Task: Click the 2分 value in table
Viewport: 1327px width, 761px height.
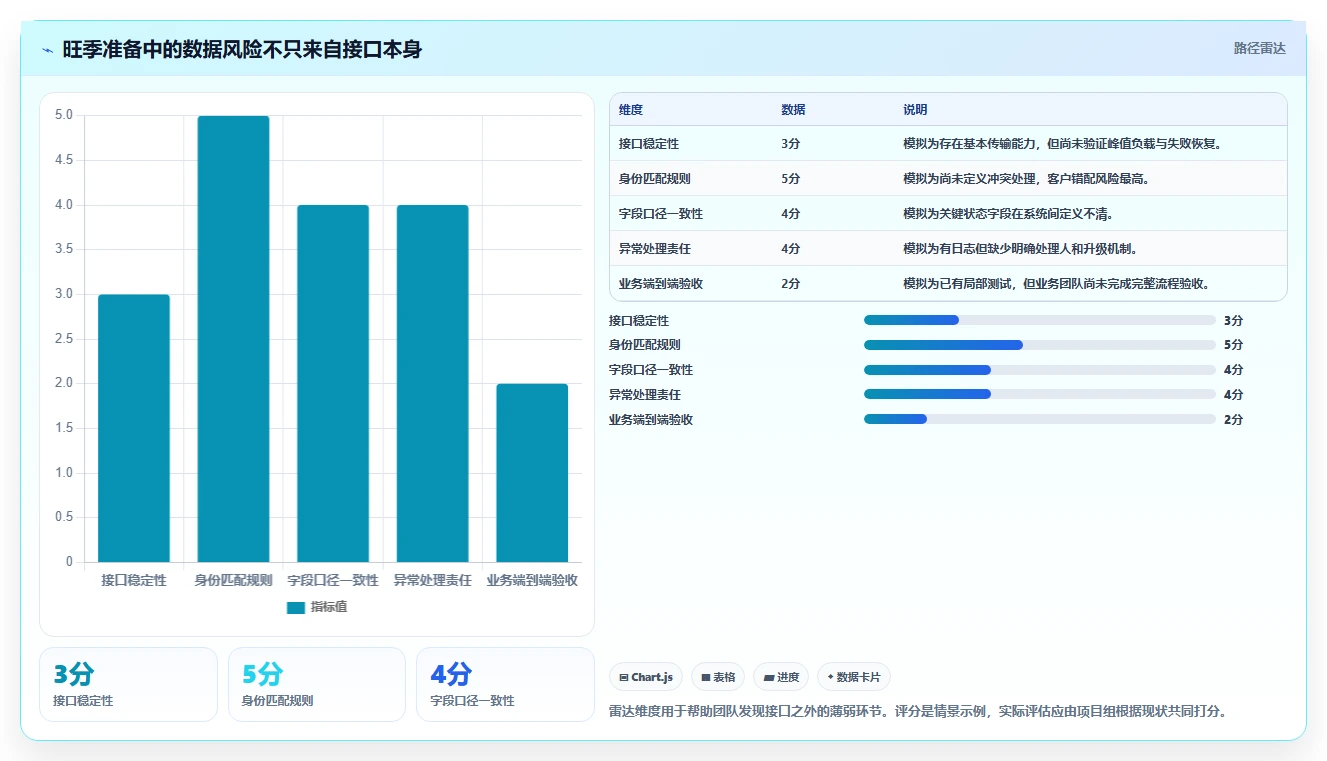Action: [790, 284]
